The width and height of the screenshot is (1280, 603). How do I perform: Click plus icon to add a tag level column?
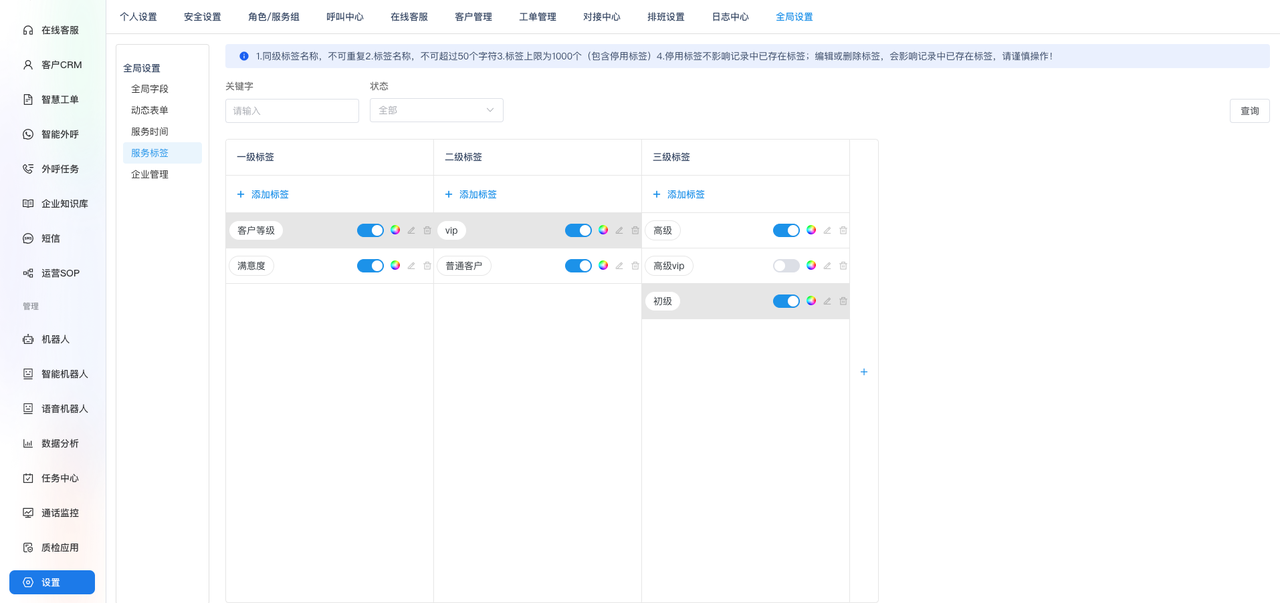pyautogui.click(x=864, y=372)
